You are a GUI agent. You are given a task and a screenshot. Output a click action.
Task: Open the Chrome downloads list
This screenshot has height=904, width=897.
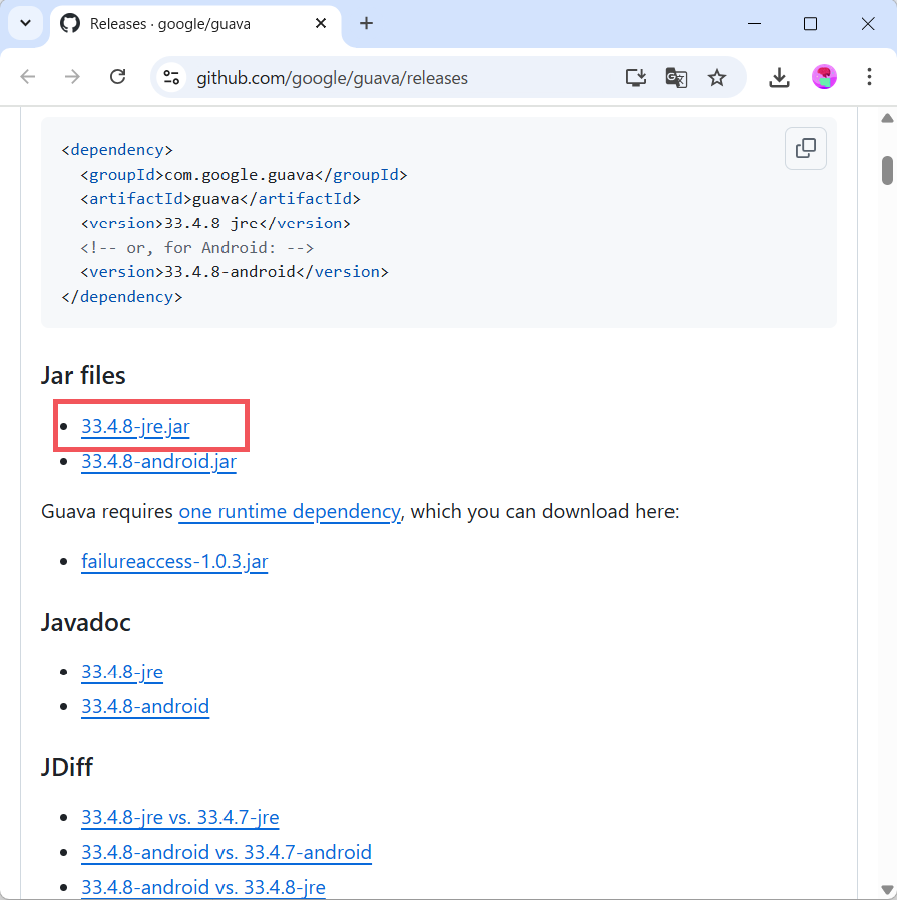pyautogui.click(x=779, y=77)
